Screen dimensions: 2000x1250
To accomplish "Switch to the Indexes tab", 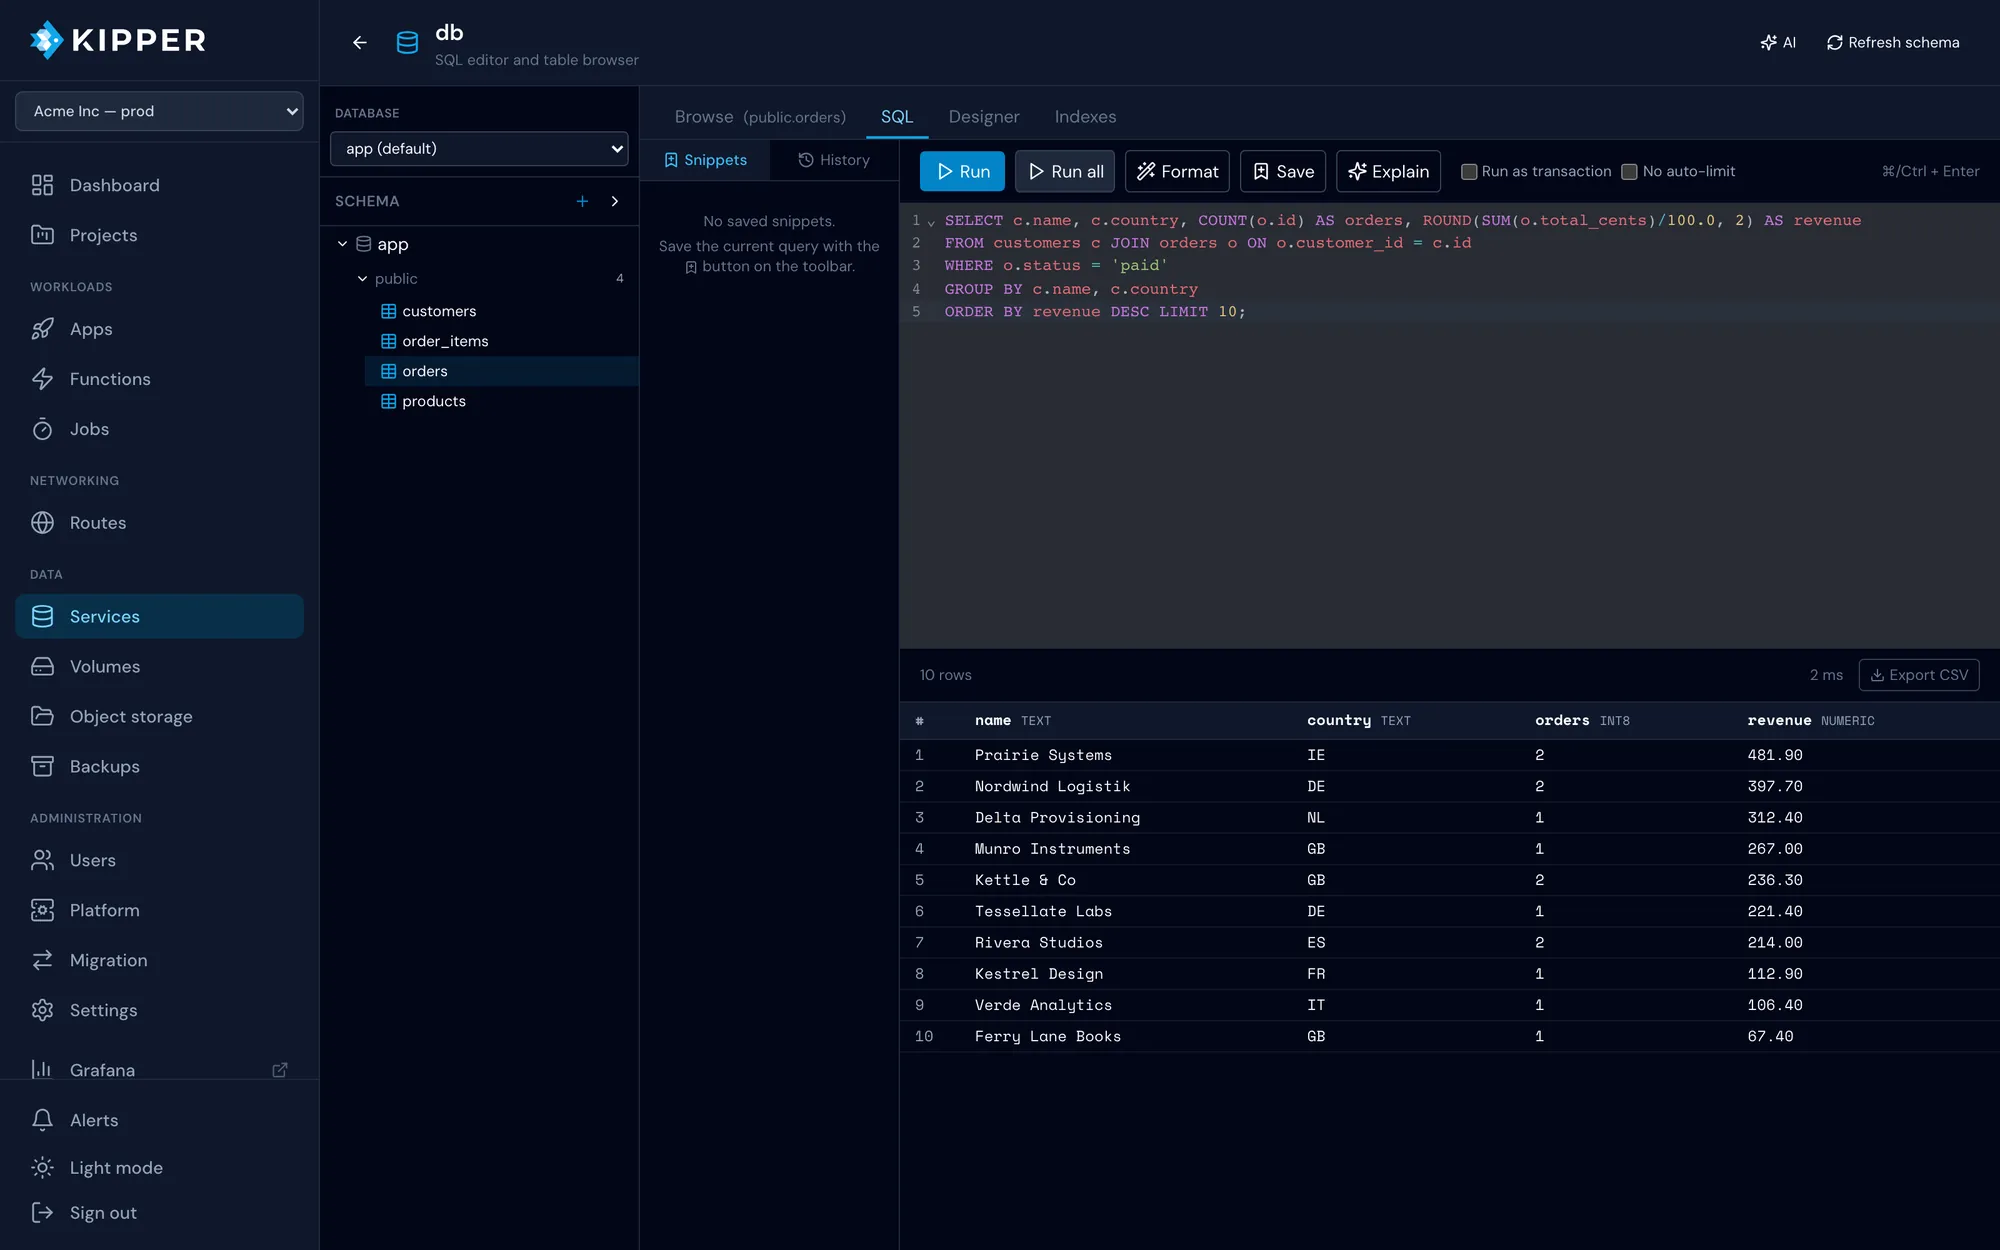I will point(1085,117).
